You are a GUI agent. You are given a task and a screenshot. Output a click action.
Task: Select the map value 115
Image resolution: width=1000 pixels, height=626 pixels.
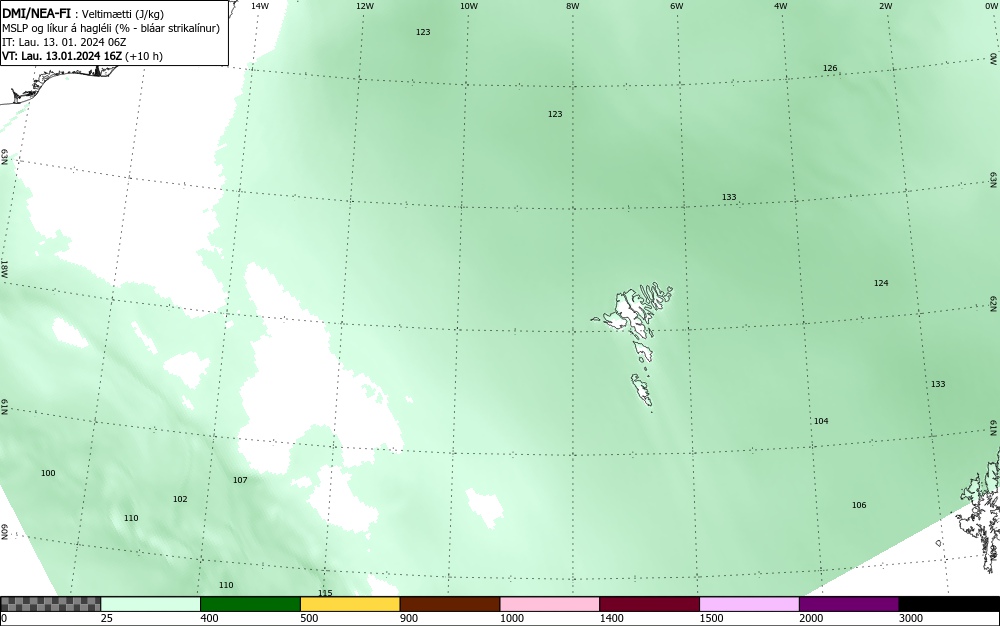325,593
